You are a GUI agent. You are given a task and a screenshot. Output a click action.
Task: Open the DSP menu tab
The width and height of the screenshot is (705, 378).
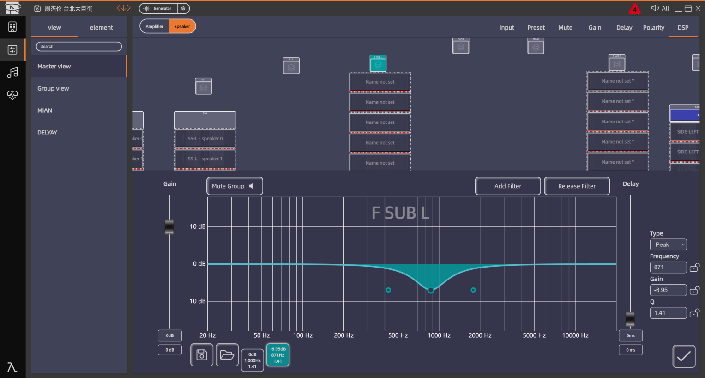point(683,28)
